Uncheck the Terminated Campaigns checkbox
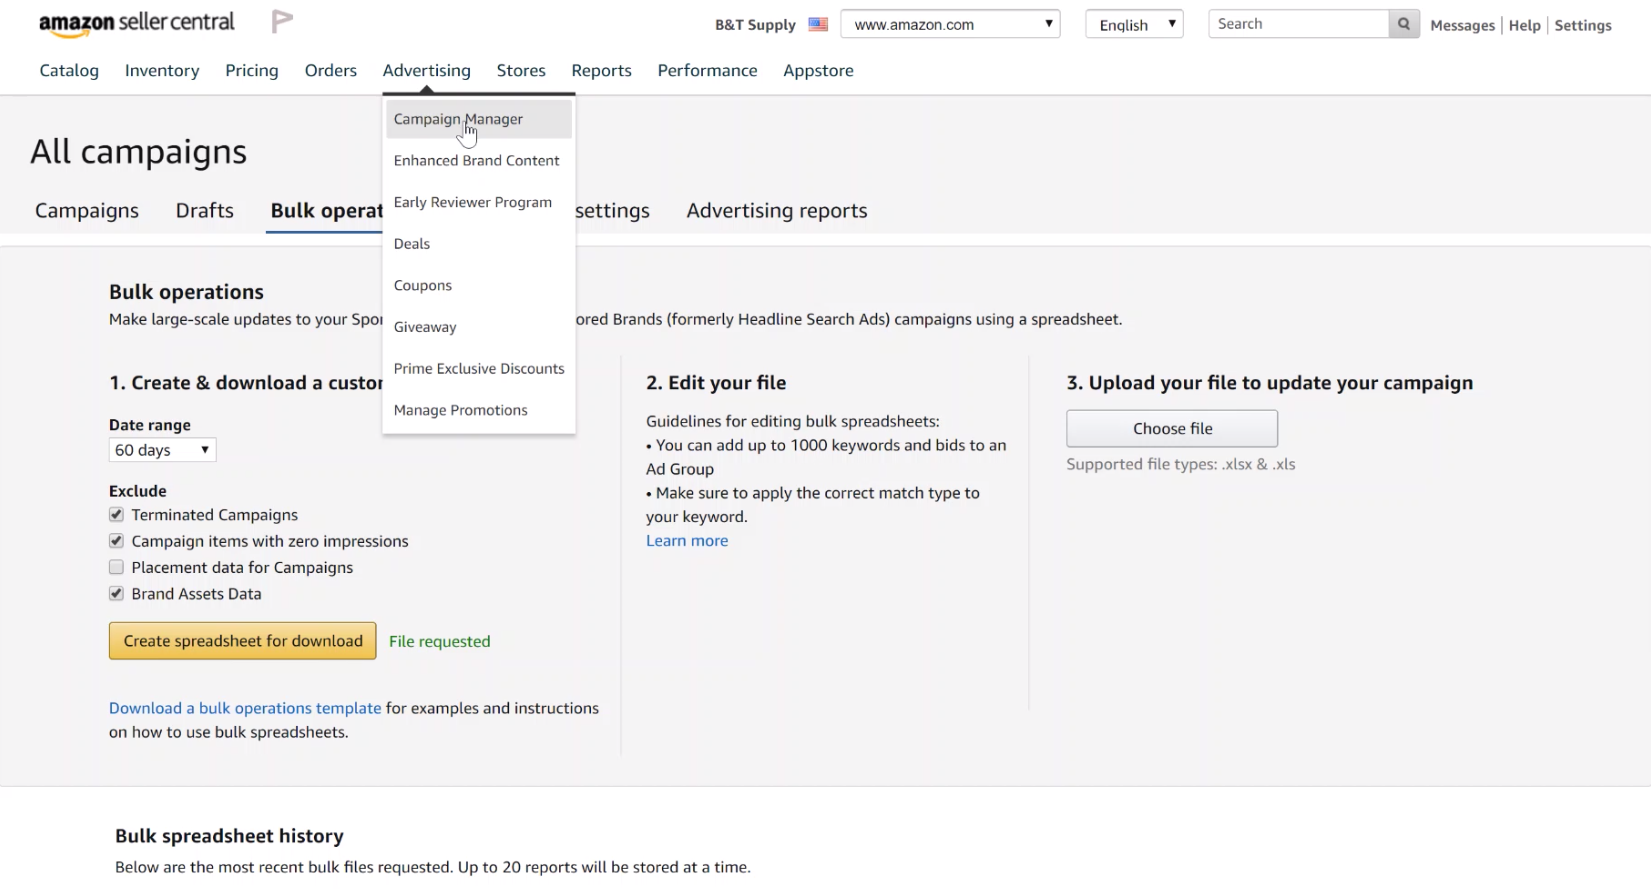Viewport: 1651px width, 889px height. point(117,515)
